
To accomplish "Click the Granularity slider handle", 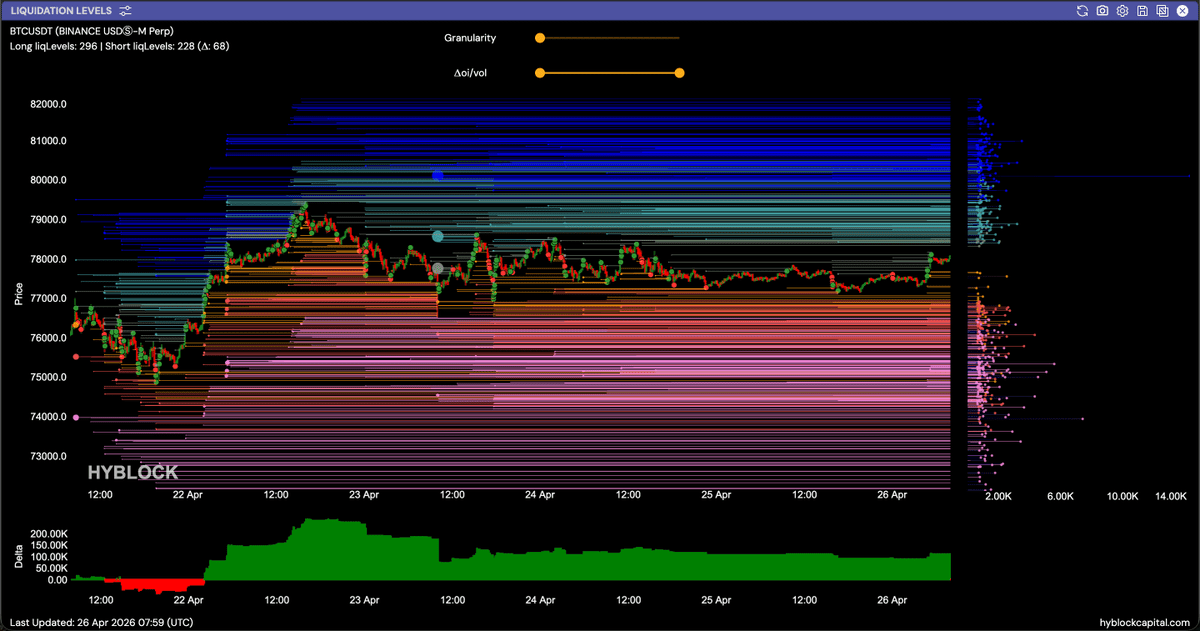I will click(x=540, y=38).
